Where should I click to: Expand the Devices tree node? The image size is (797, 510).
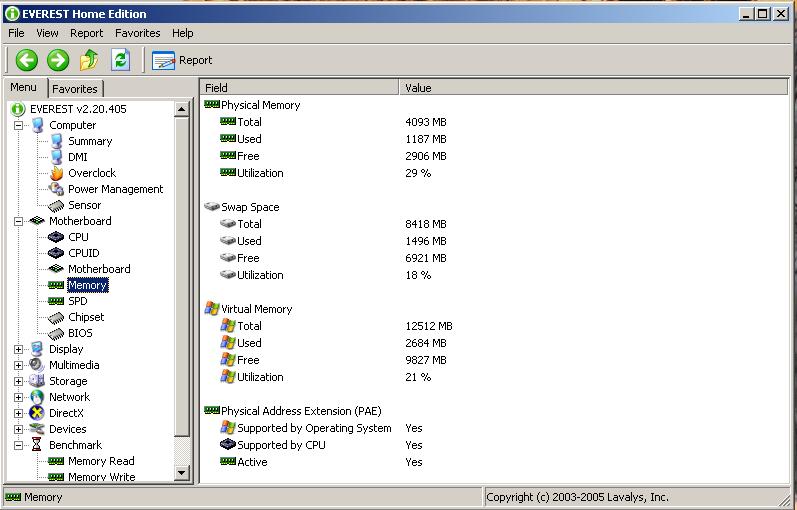[18, 429]
